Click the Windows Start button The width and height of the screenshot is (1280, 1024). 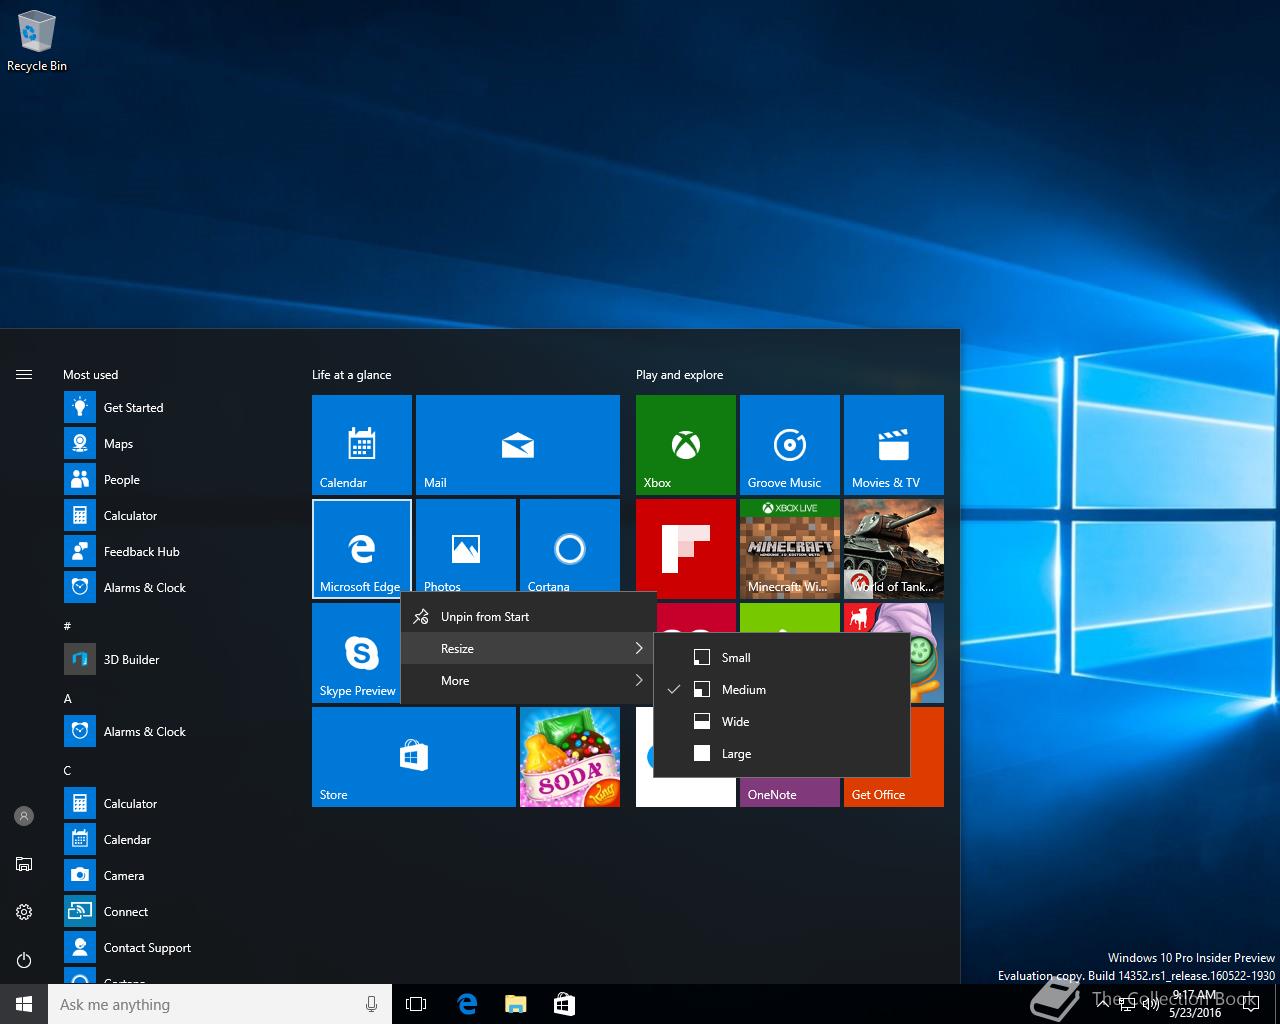point(24,1004)
